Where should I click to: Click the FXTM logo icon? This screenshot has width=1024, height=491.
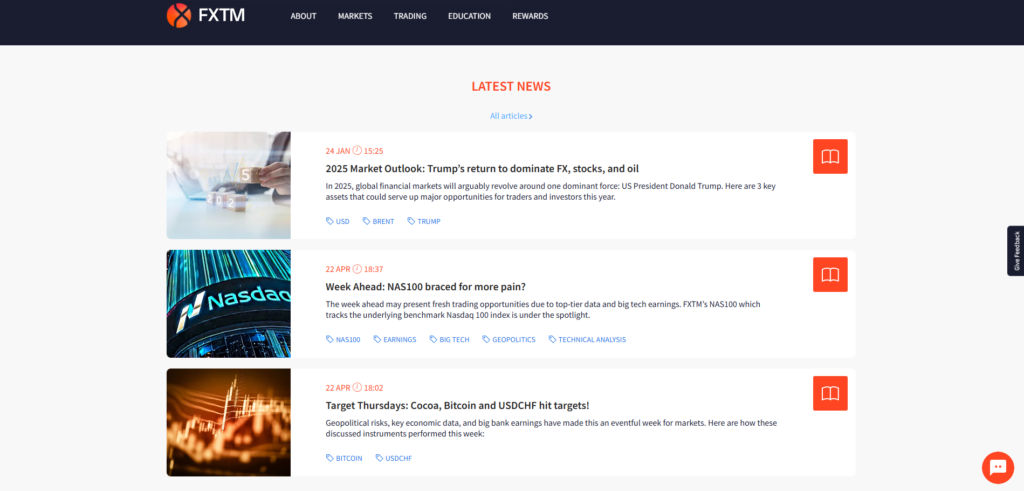coord(179,15)
